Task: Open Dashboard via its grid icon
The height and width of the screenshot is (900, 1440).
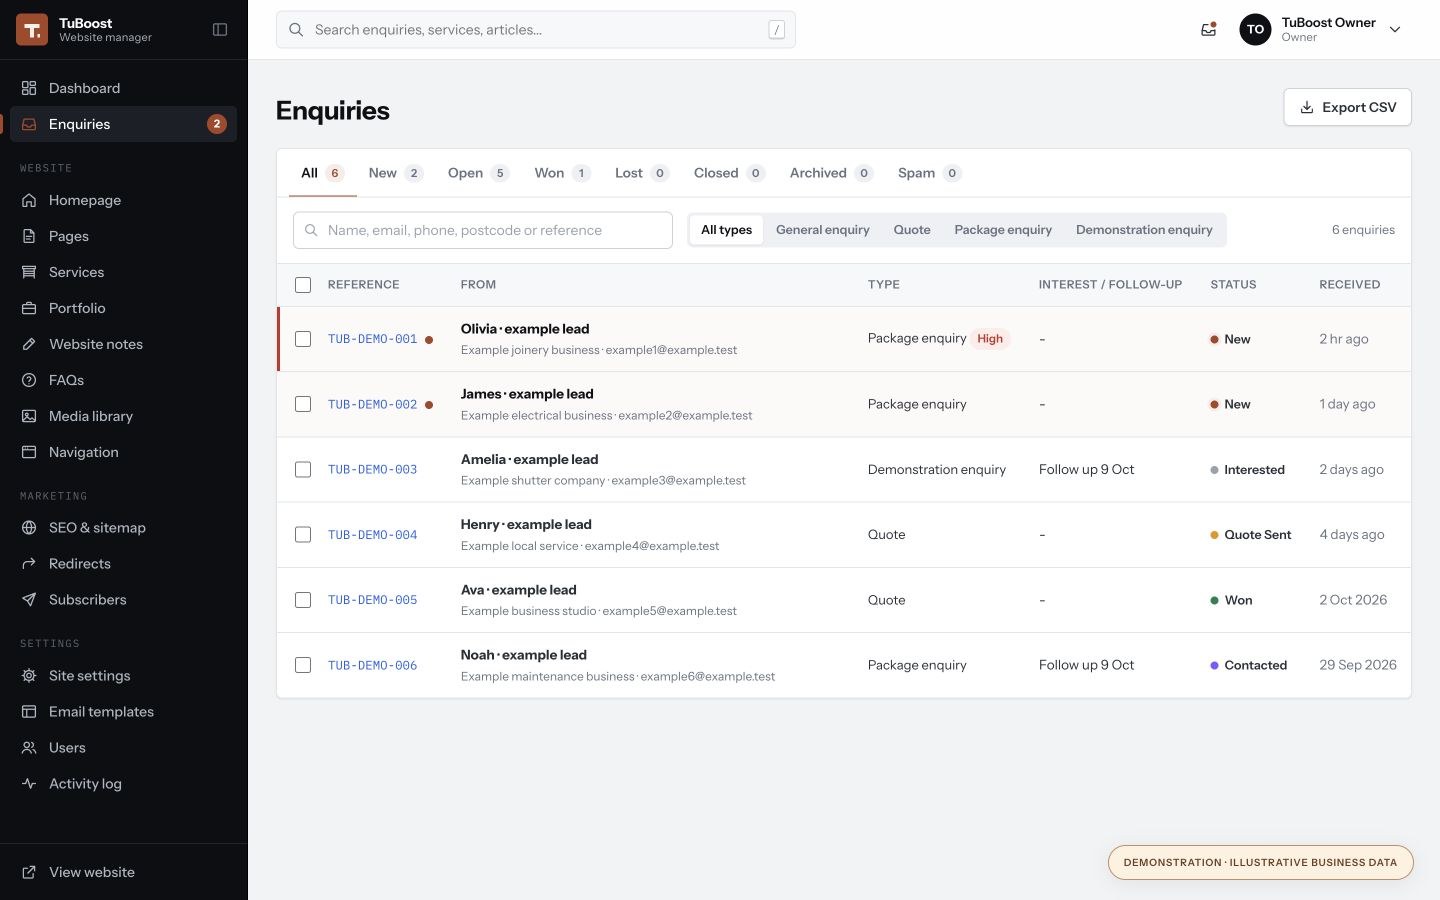Action: point(29,88)
